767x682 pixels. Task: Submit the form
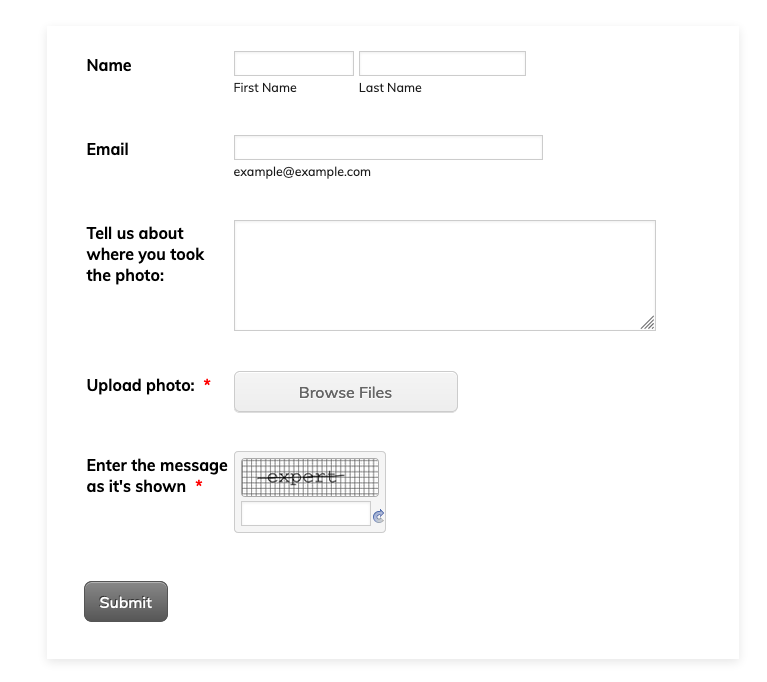click(x=126, y=602)
